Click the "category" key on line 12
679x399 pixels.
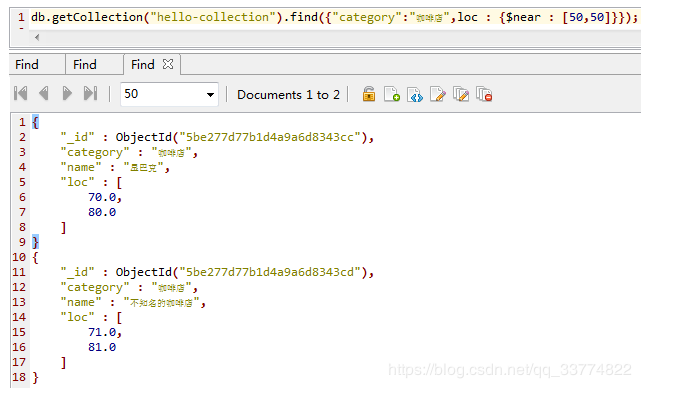click(95, 288)
